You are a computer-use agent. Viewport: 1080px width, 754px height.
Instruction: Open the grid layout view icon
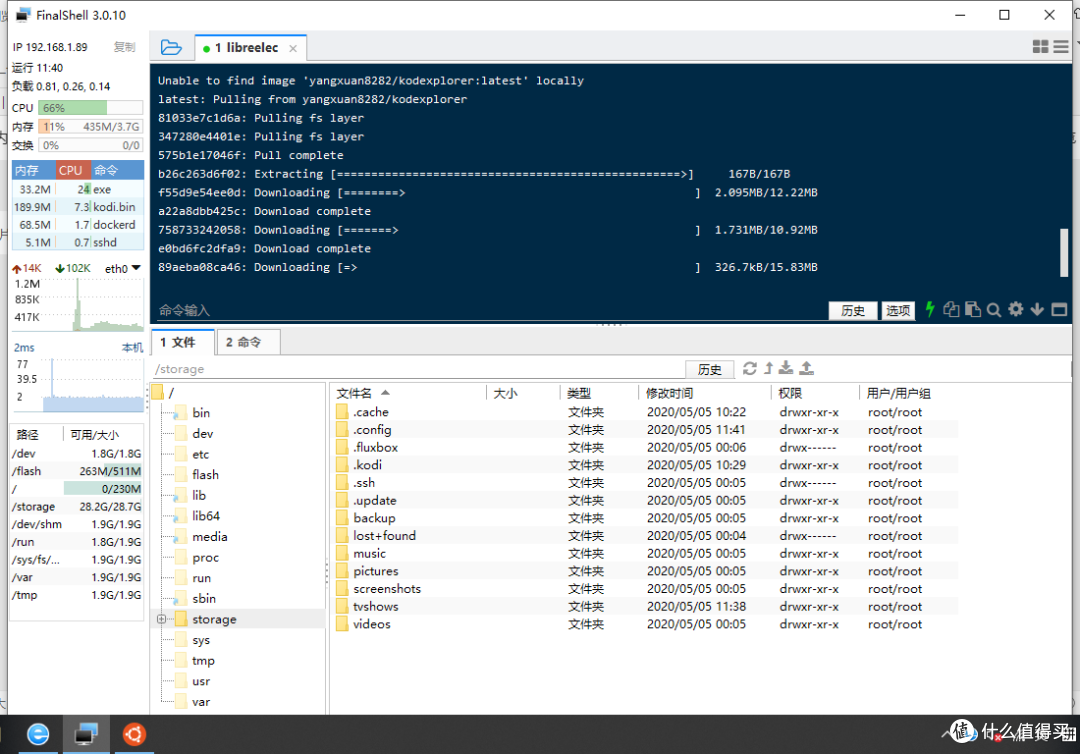pos(1040,47)
